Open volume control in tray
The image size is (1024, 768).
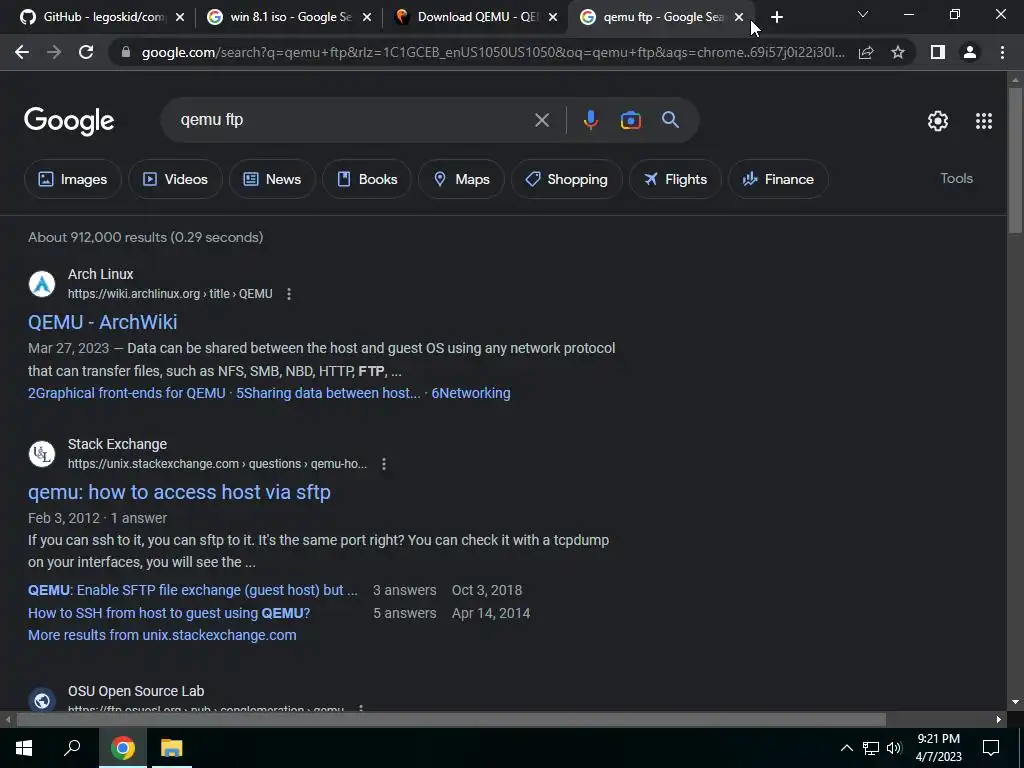894,748
